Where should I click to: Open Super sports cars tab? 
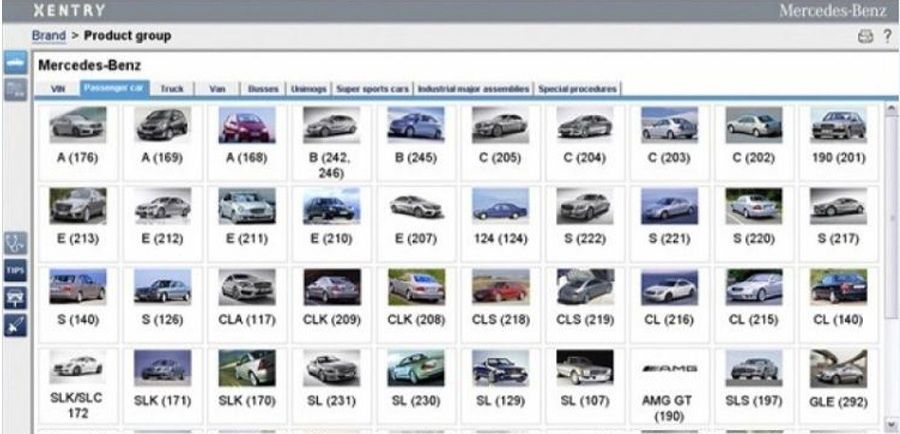click(x=373, y=89)
